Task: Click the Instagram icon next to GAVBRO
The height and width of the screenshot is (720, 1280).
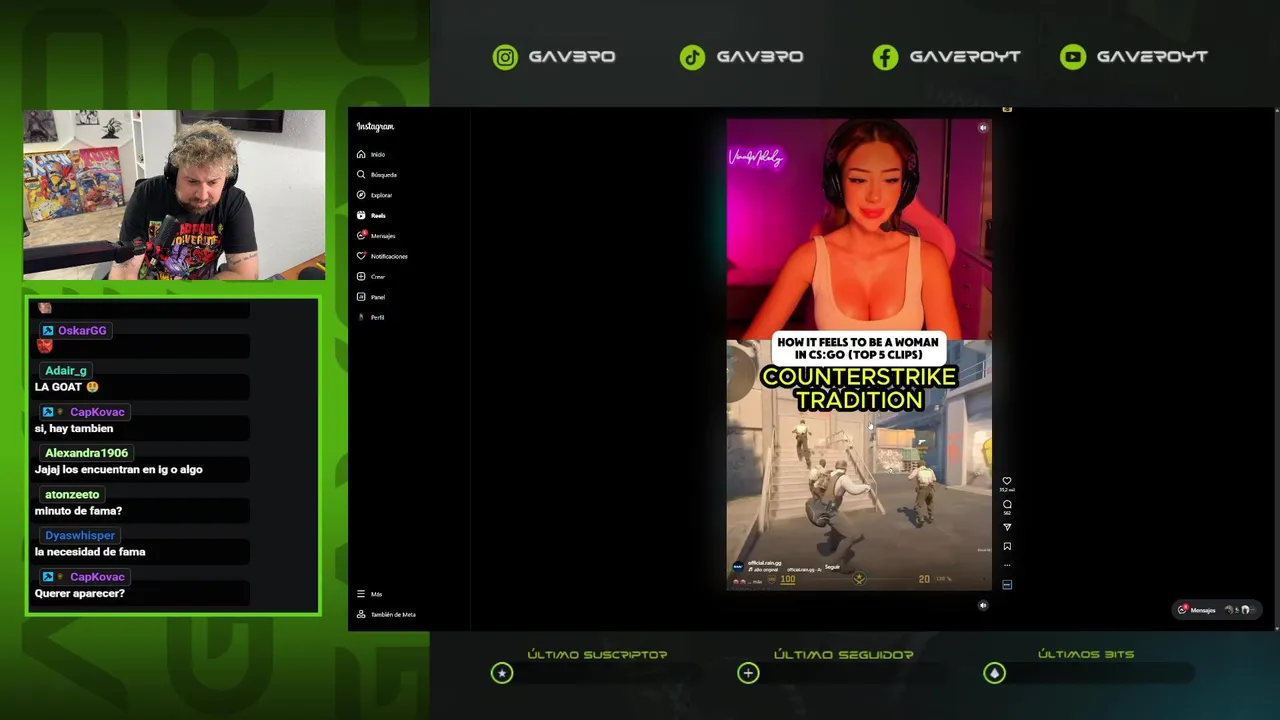Action: [x=506, y=57]
